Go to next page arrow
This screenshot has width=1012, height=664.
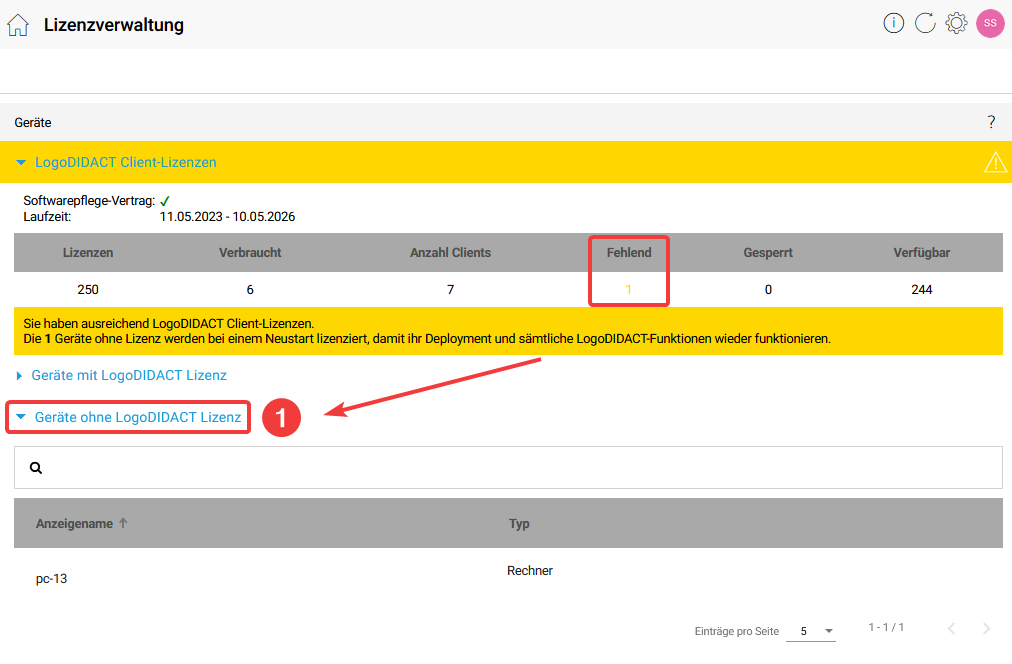pos(986,629)
